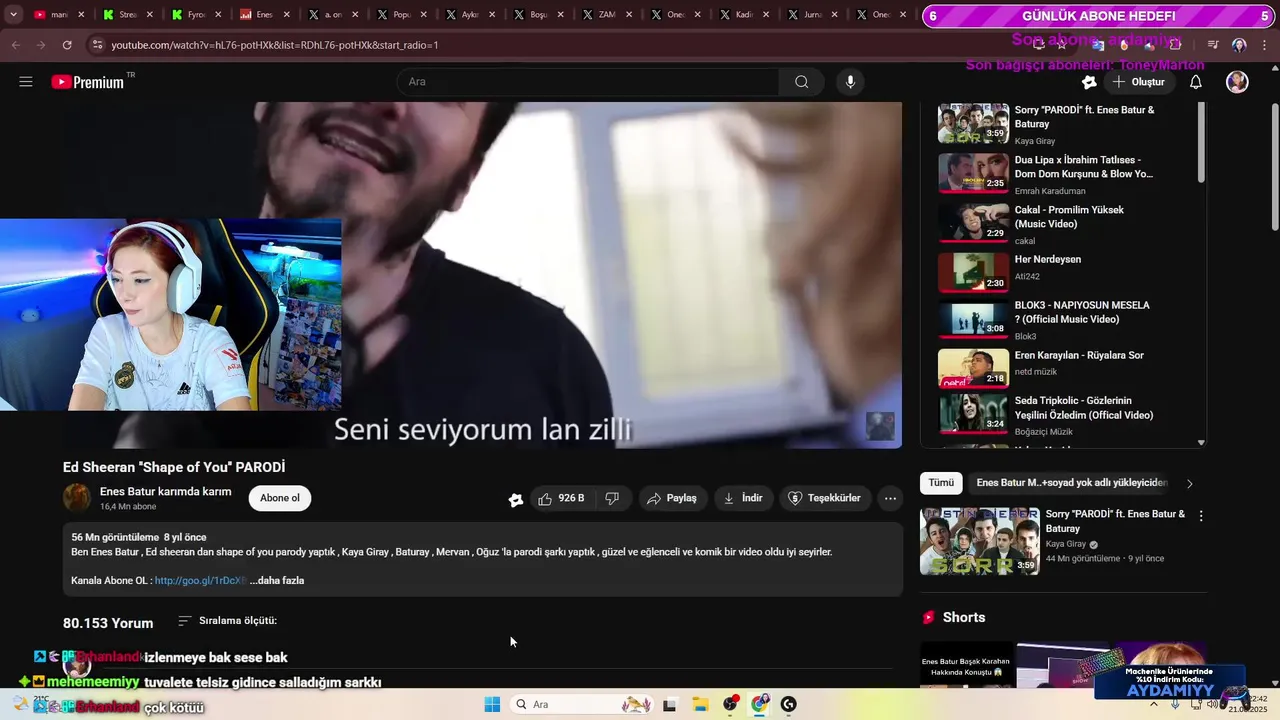The image size is (1280, 720).
Task: Like the video (926 B)
Action: click(562, 498)
